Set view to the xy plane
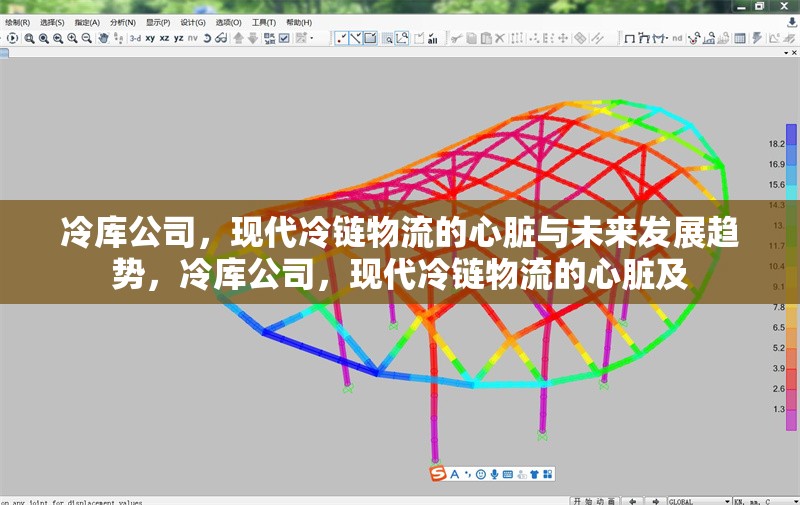 click(150, 38)
